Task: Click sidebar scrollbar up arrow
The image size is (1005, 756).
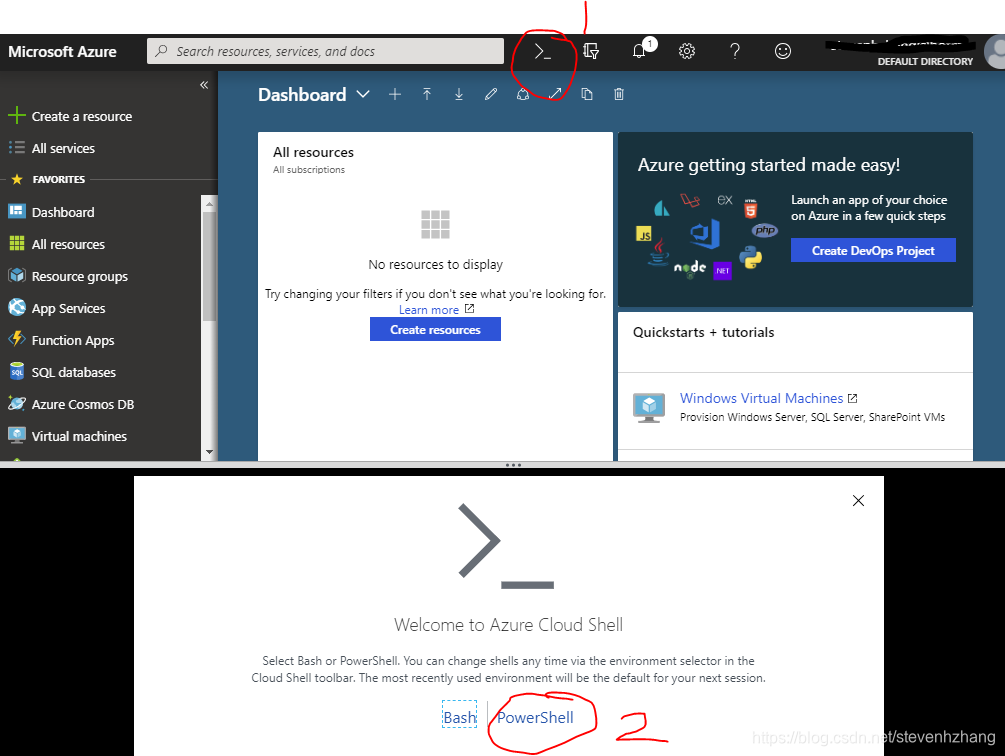Action: pos(209,203)
